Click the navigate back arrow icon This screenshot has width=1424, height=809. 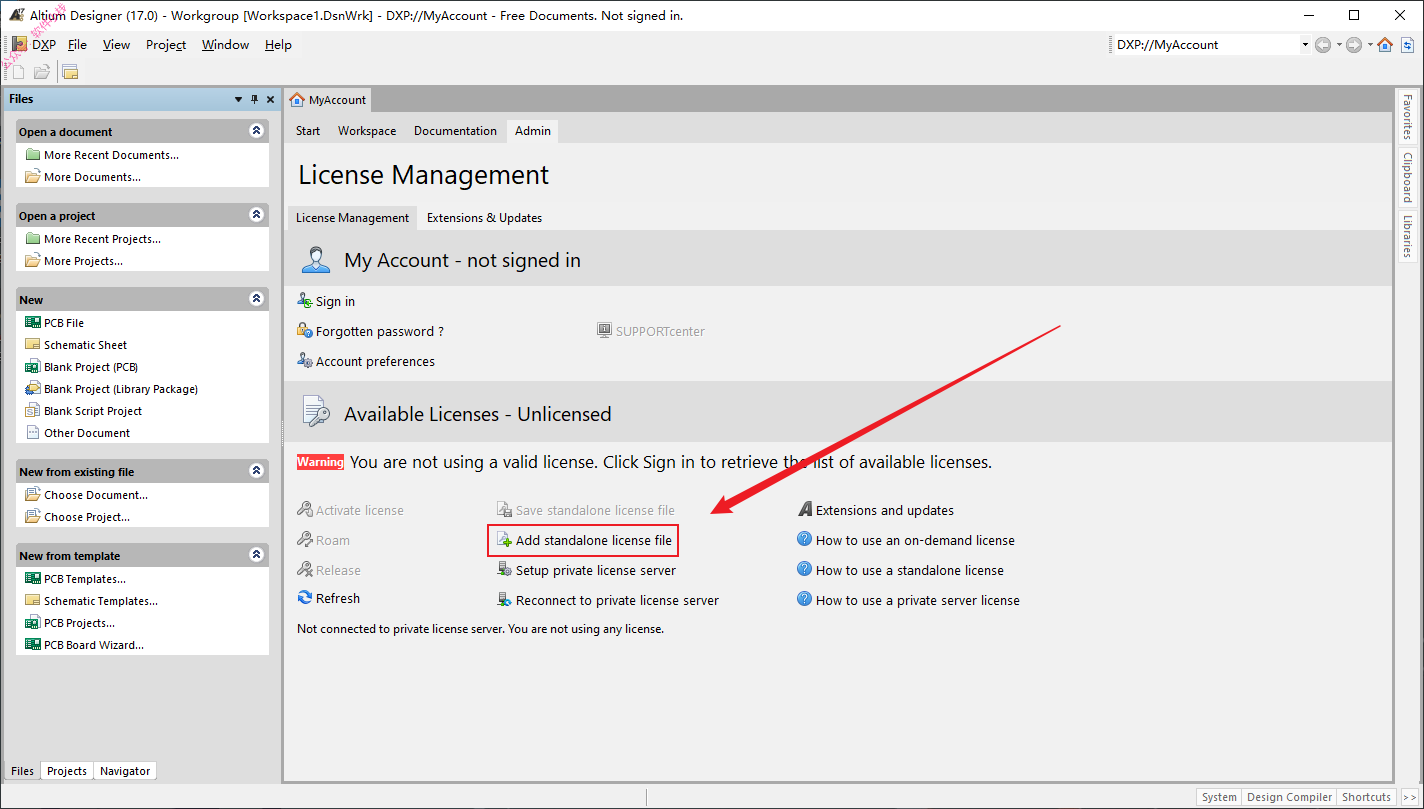point(1323,45)
